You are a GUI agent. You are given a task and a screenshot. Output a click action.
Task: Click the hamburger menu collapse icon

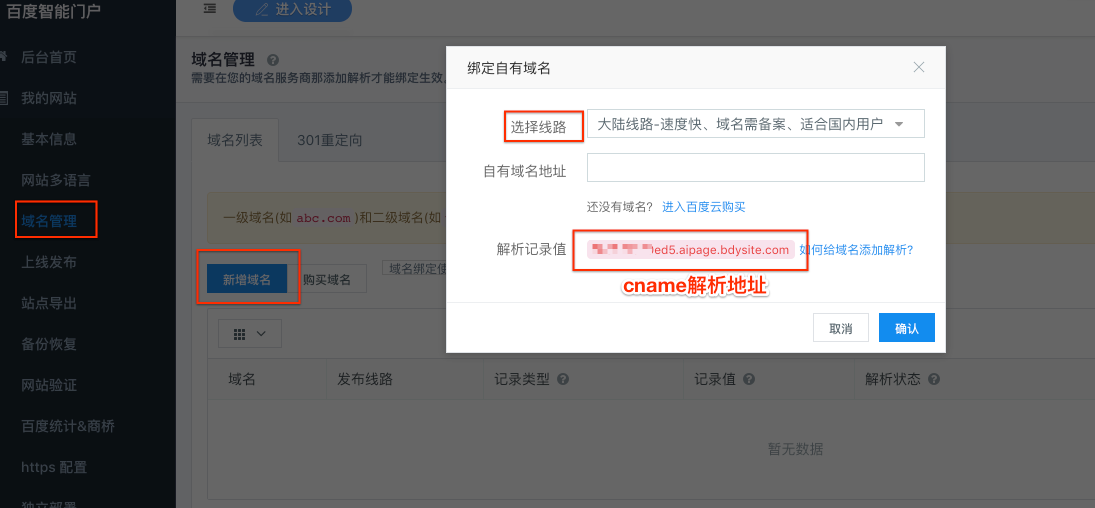click(209, 9)
